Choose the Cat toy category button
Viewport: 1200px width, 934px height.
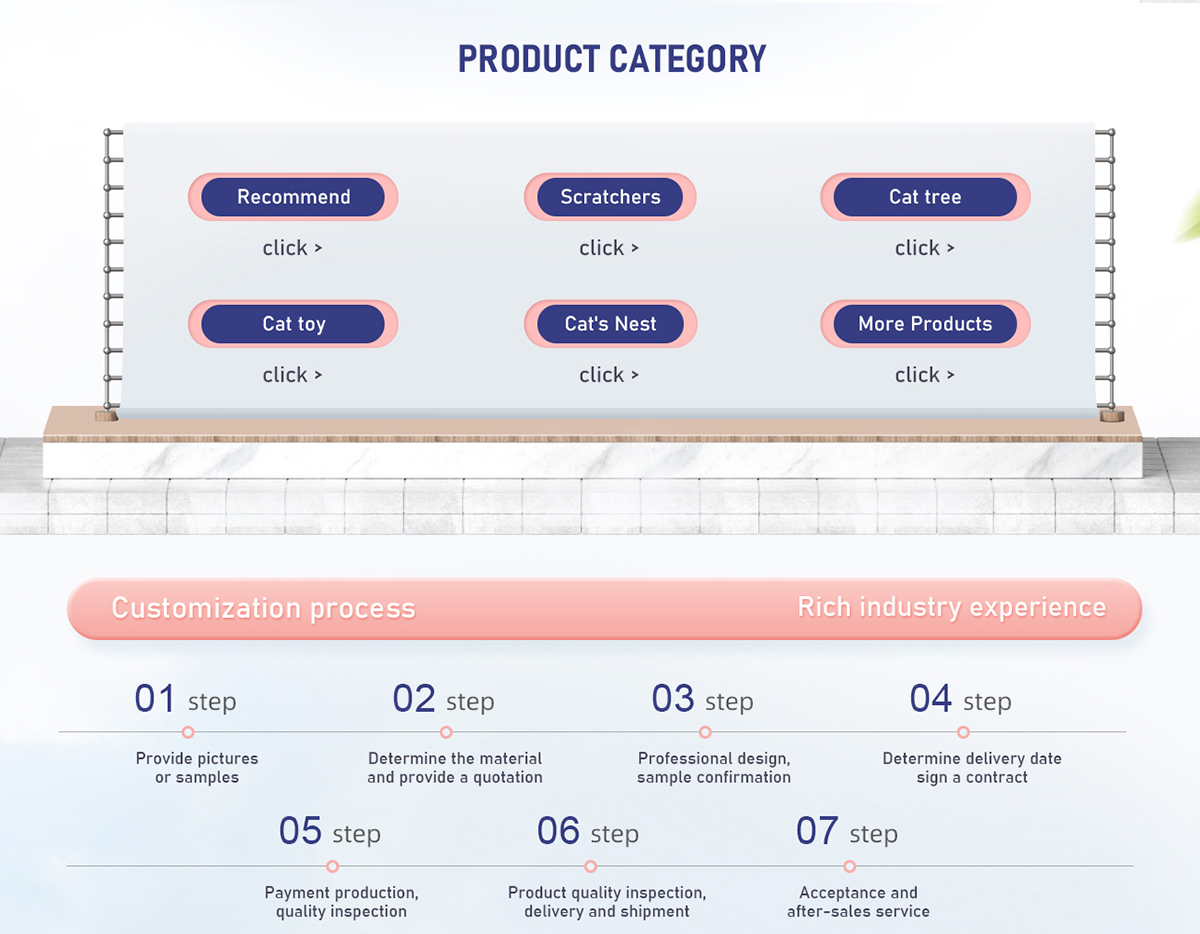(293, 324)
